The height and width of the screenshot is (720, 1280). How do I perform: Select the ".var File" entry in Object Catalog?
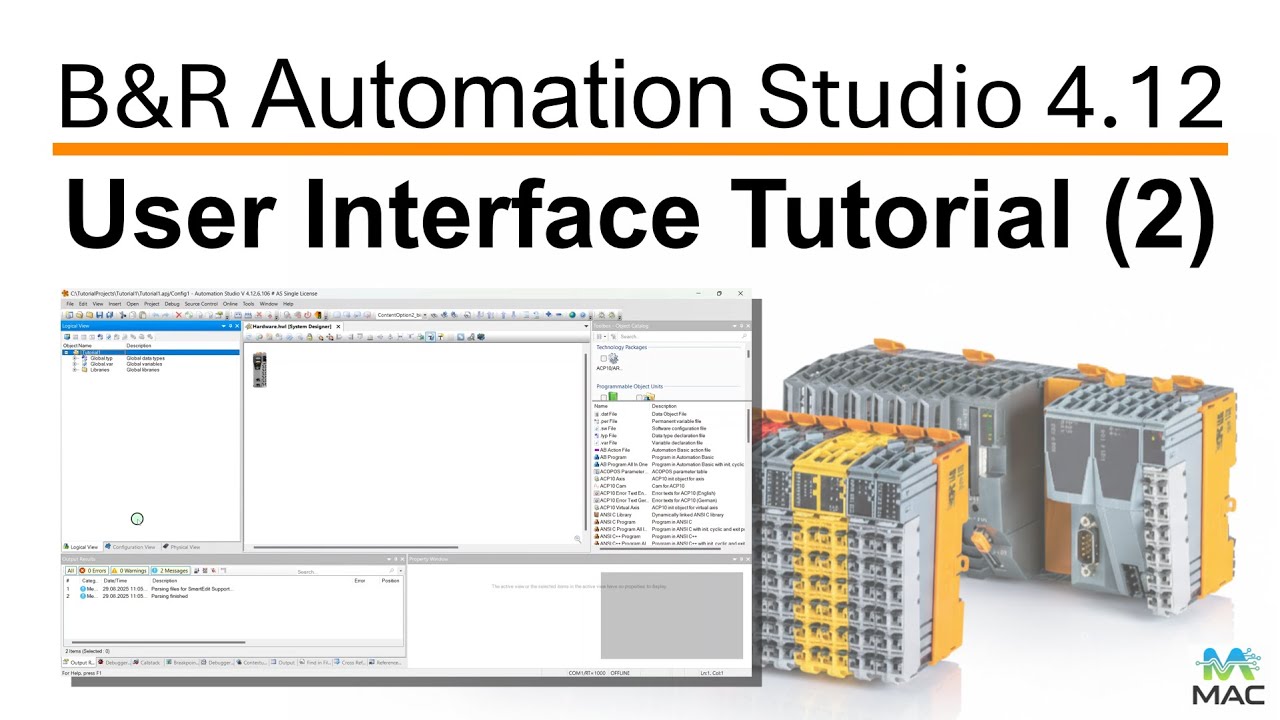608,443
